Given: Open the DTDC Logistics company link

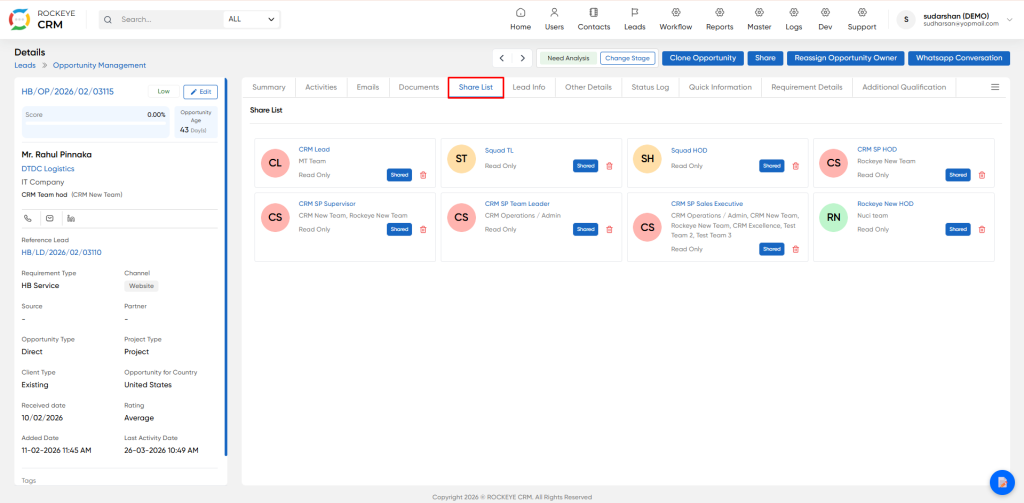Looking at the screenshot, I should [48, 169].
